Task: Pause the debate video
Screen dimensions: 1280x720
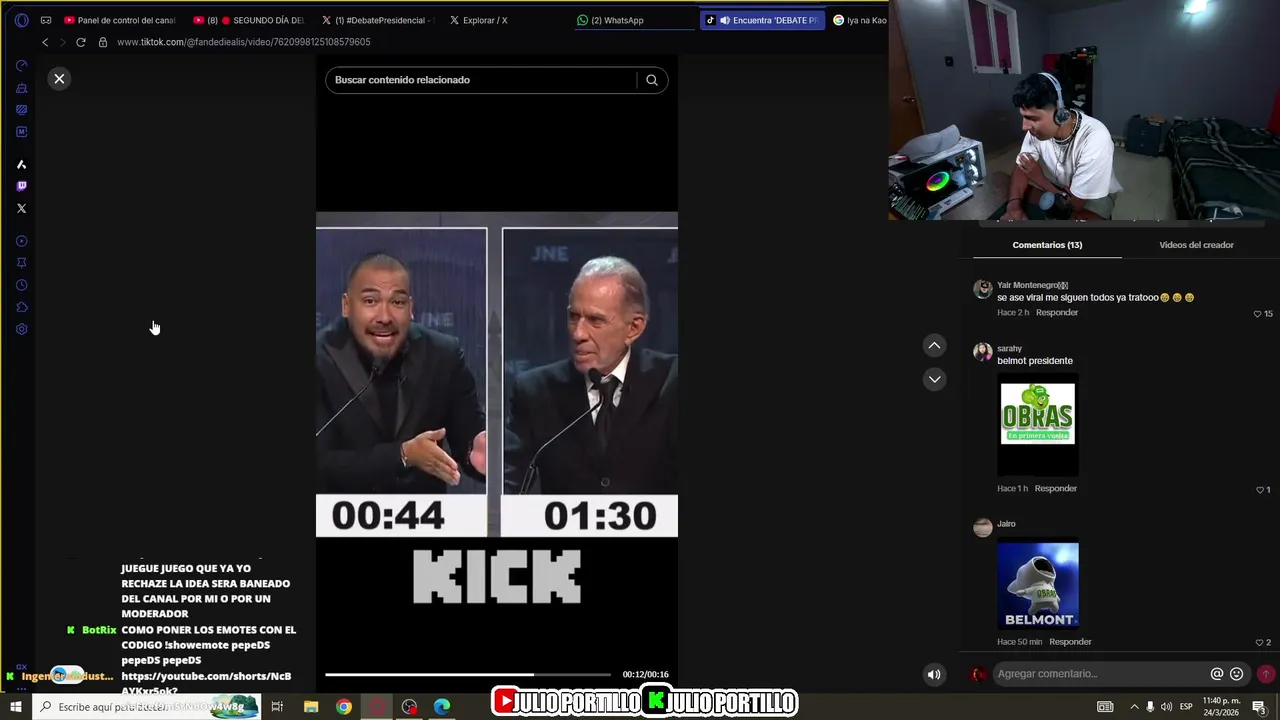Action: click(x=497, y=373)
